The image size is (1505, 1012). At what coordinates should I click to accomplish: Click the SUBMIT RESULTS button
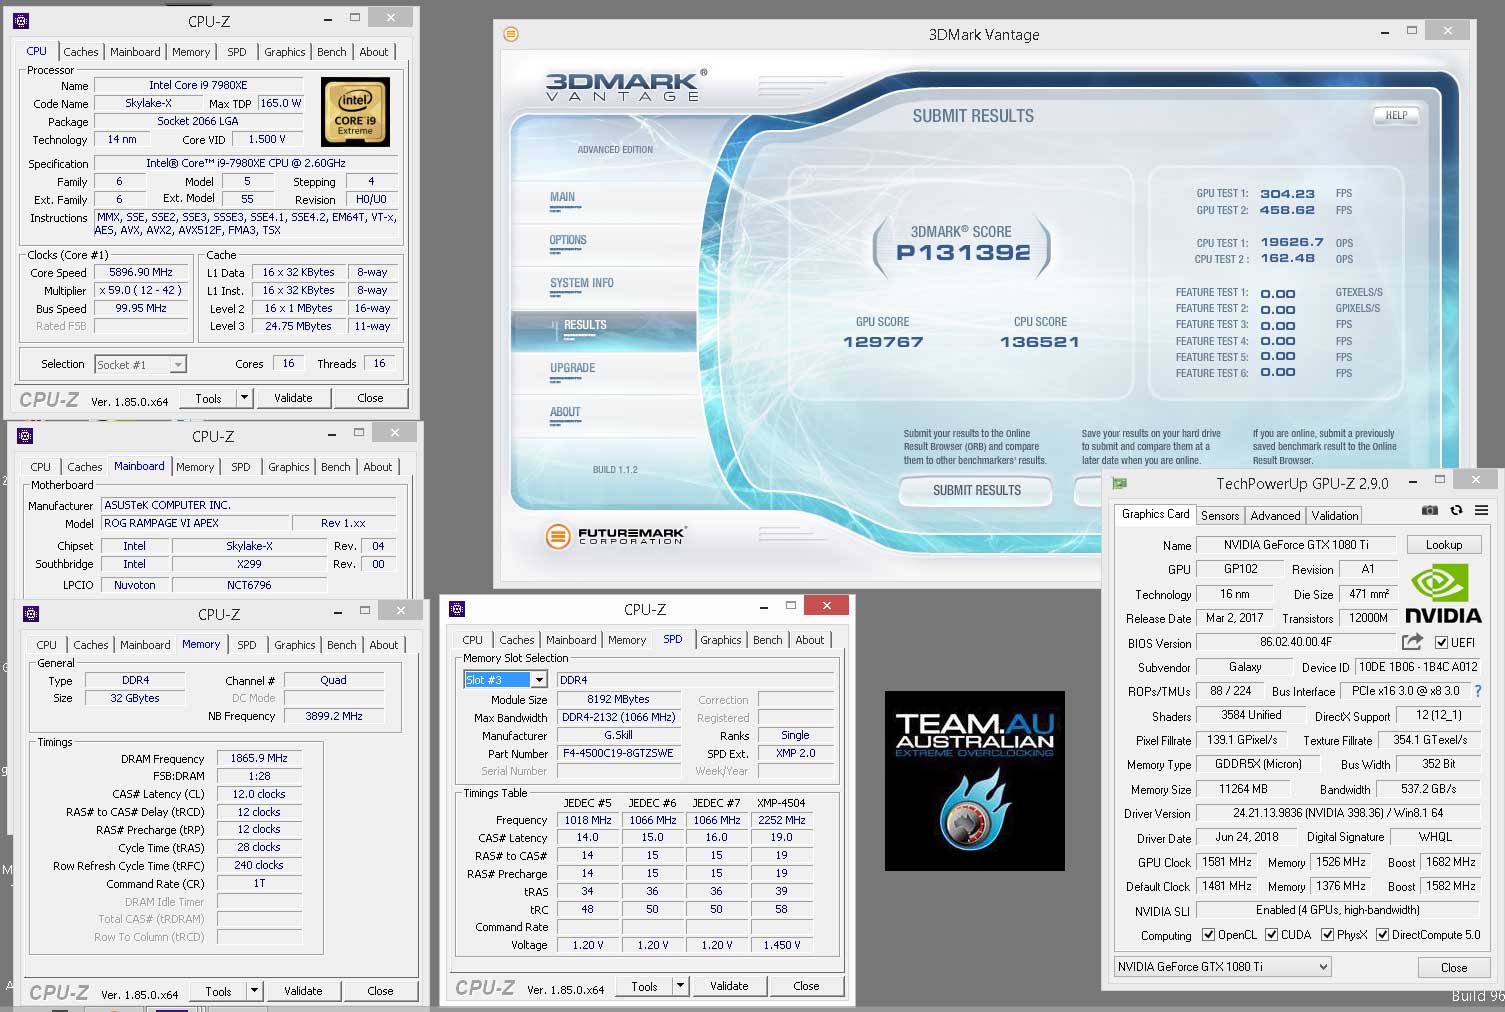point(976,490)
